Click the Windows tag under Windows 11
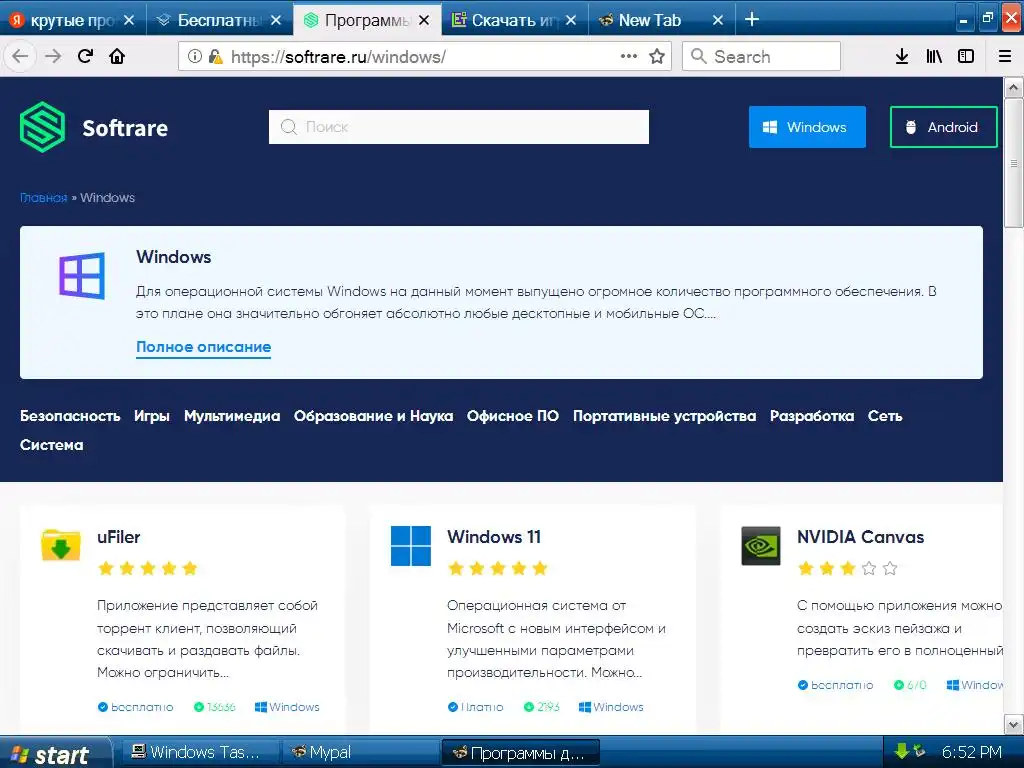This screenshot has width=1024, height=768. click(x=611, y=707)
